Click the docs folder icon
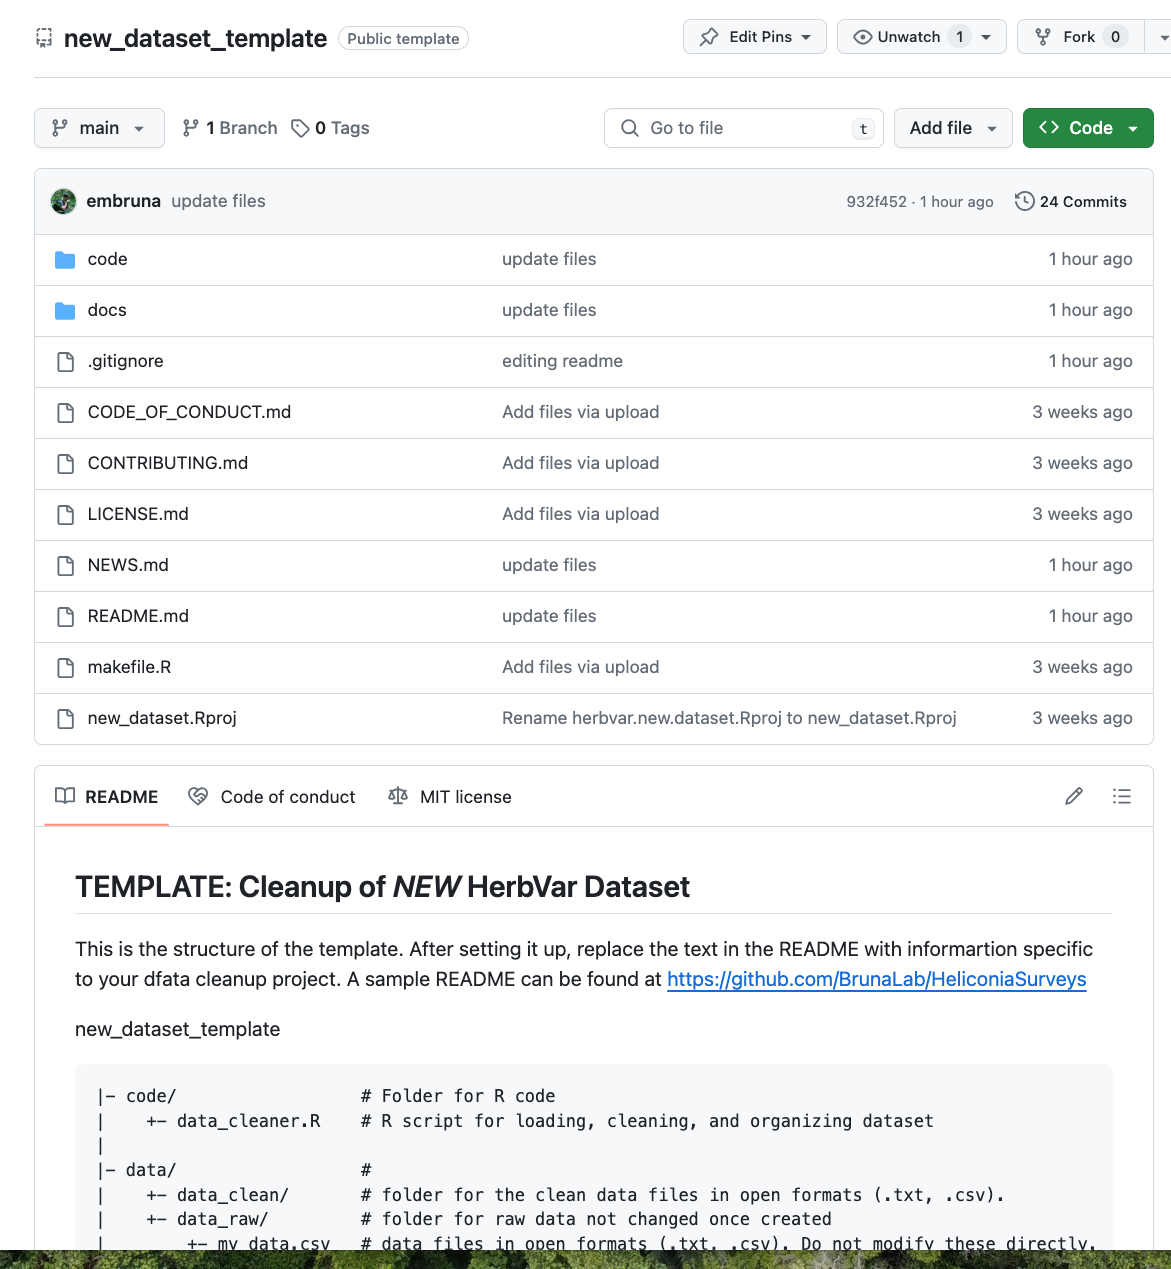Image resolution: width=1171 pixels, height=1269 pixels. pos(65,311)
